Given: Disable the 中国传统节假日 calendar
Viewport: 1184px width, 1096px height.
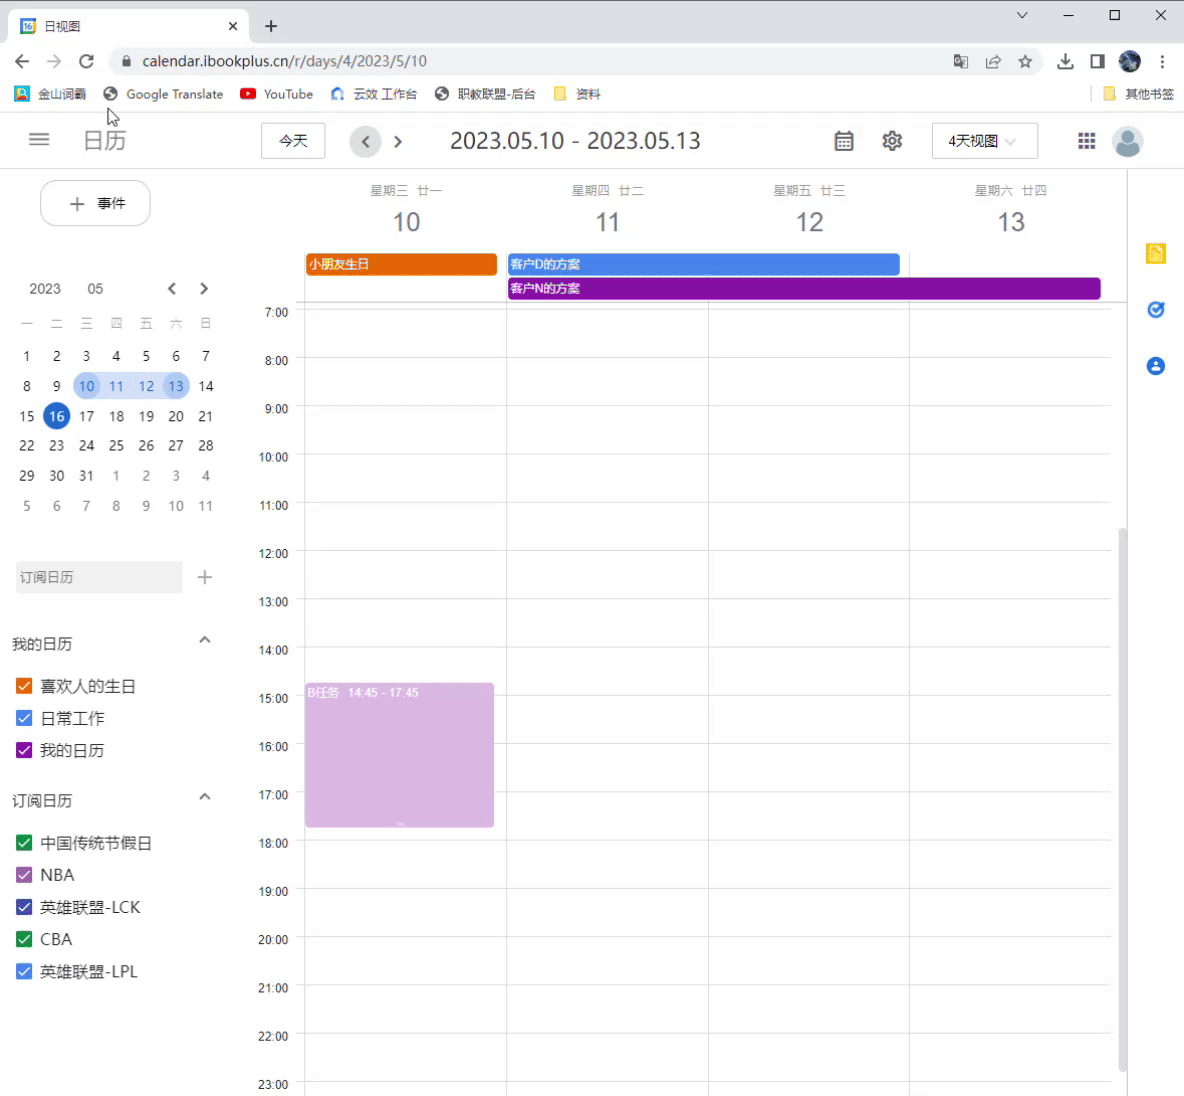Looking at the screenshot, I should pos(22,842).
